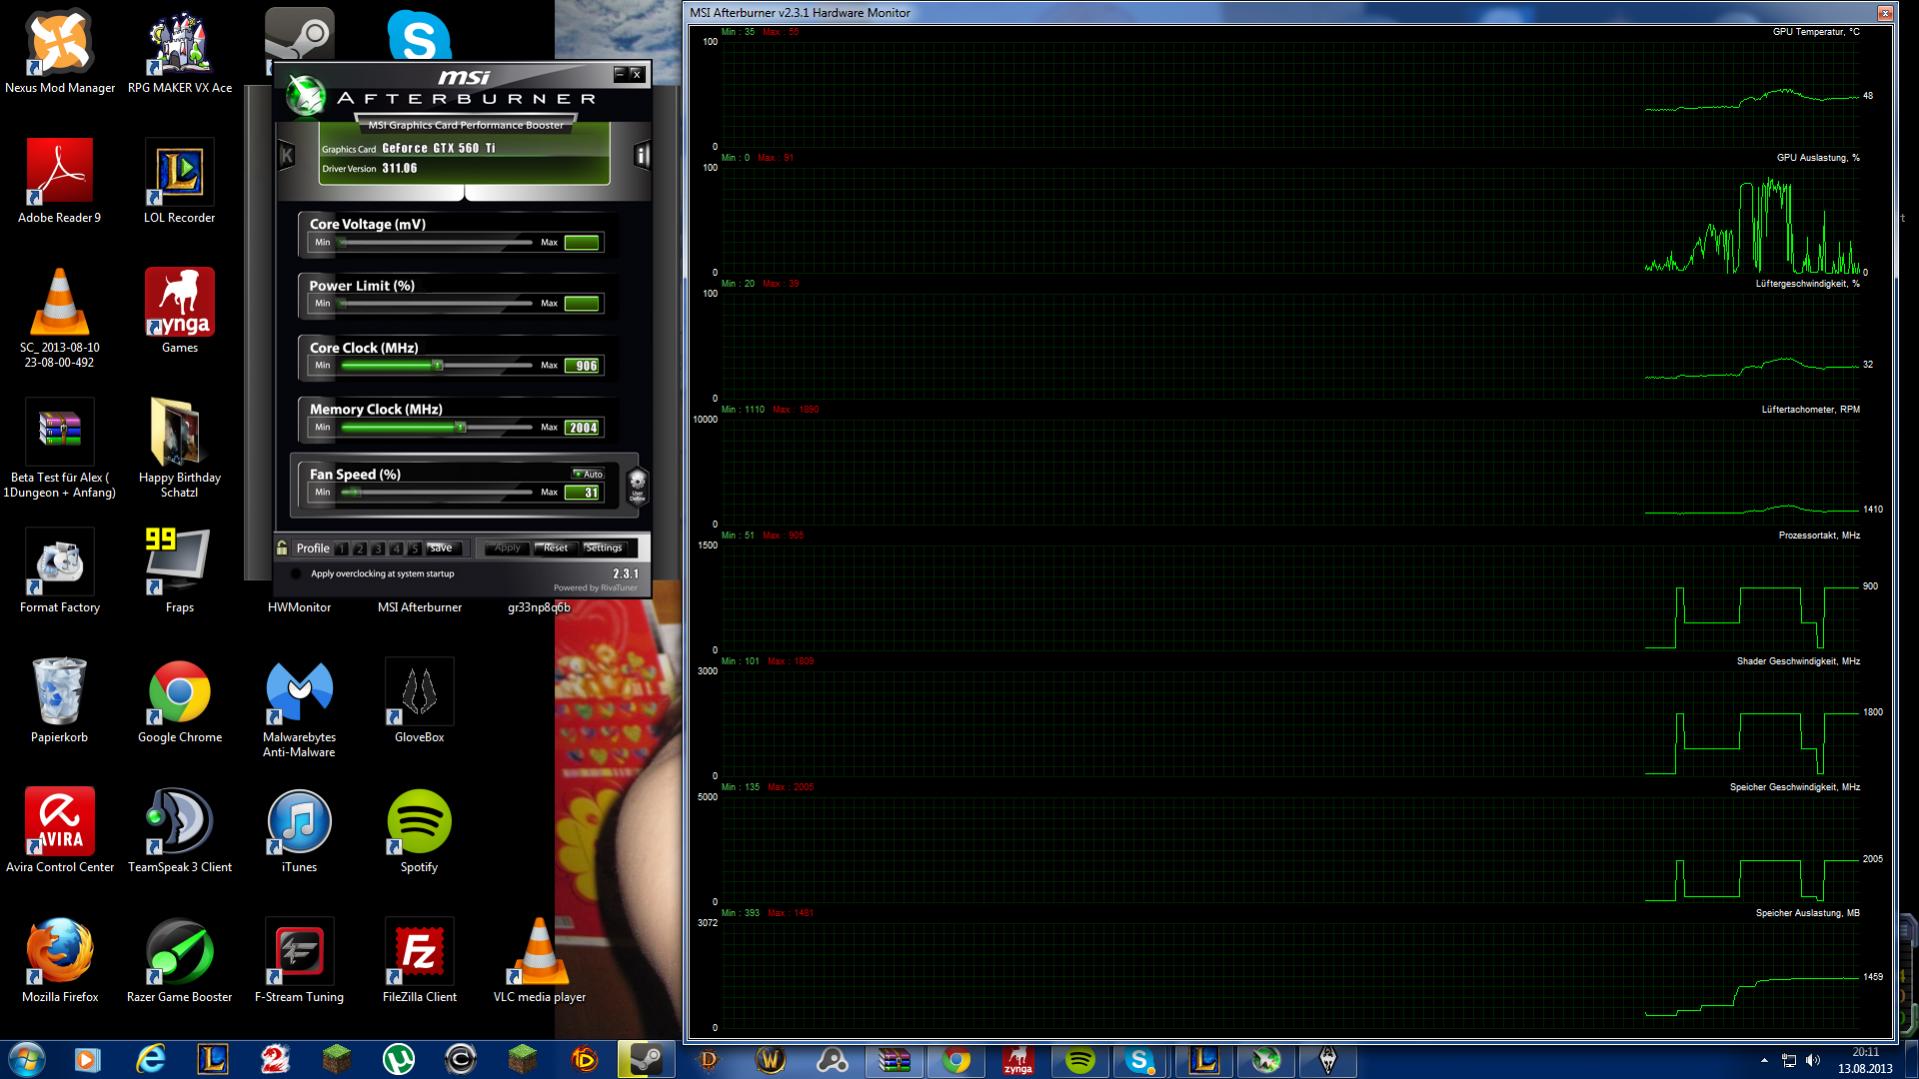Viewport: 1919px width, 1079px height.
Task: Open Razer Game Booster icon
Action: pos(180,961)
